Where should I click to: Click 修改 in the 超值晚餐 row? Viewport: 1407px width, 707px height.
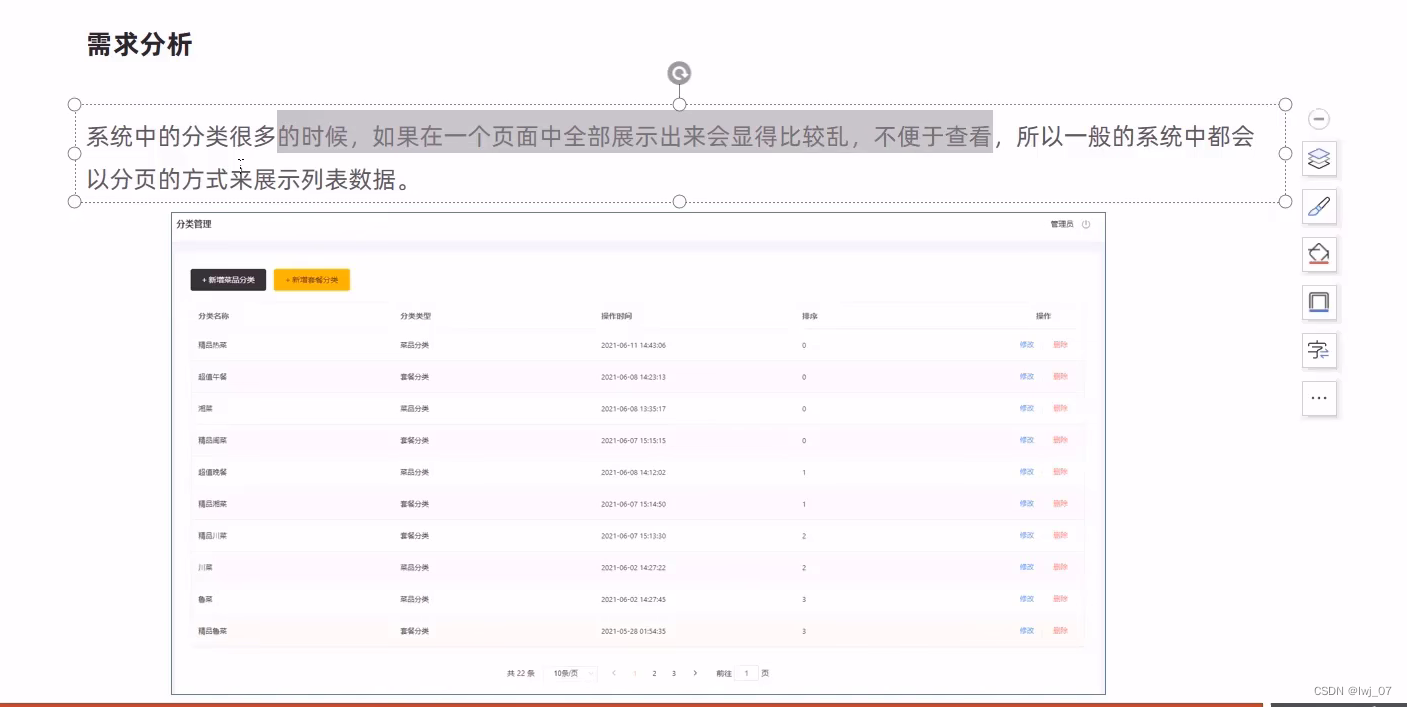1027,472
